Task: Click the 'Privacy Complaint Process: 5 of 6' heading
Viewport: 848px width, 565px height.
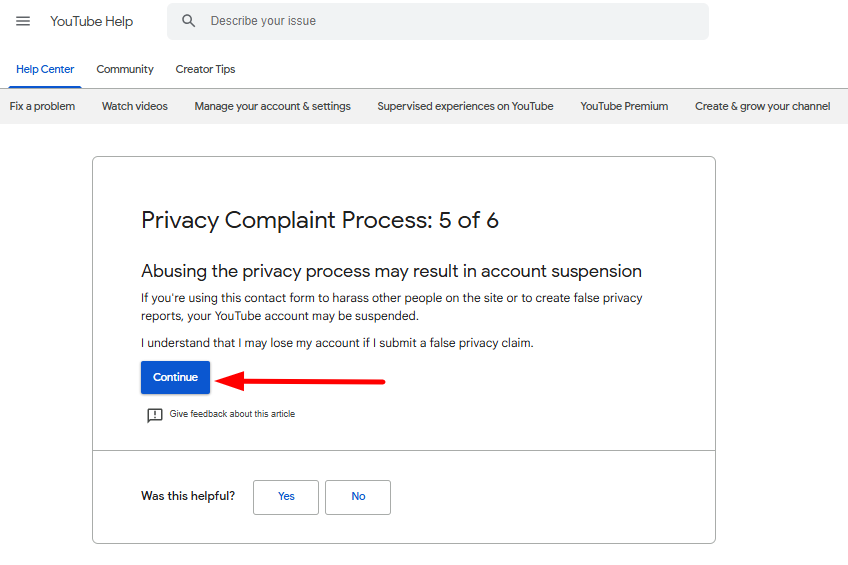Action: click(x=320, y=221)
